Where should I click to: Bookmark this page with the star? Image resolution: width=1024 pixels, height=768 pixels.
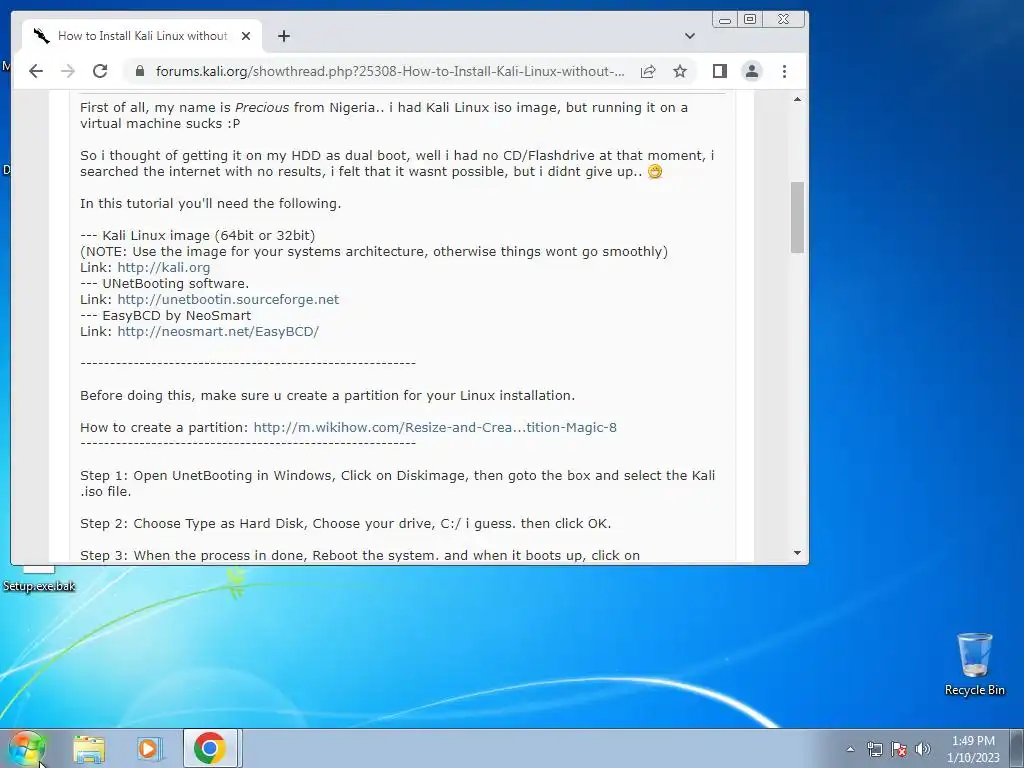pos(680,71)
